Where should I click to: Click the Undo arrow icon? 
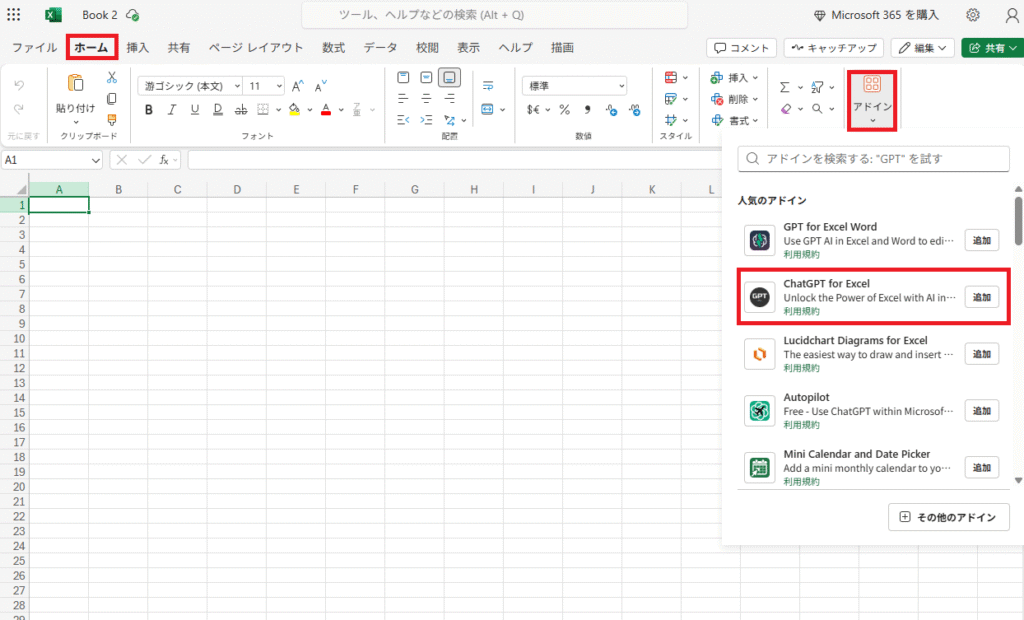19,85
